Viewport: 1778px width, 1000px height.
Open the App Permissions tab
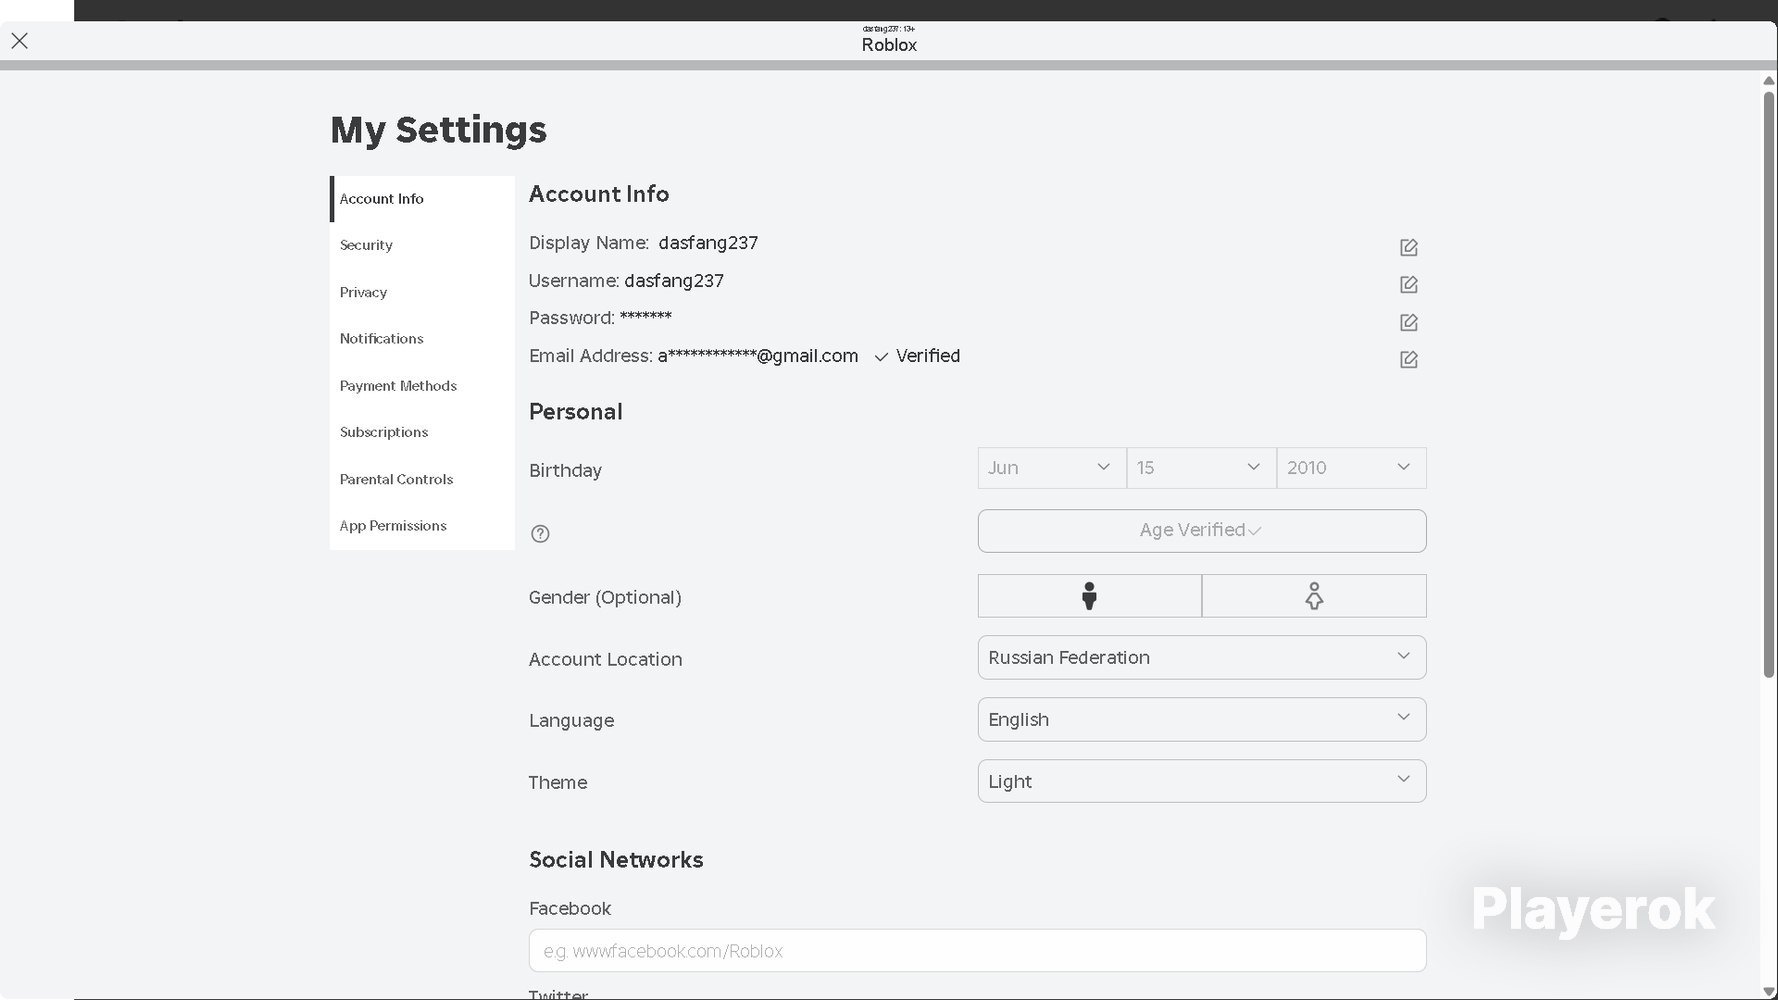coord(422,526)
